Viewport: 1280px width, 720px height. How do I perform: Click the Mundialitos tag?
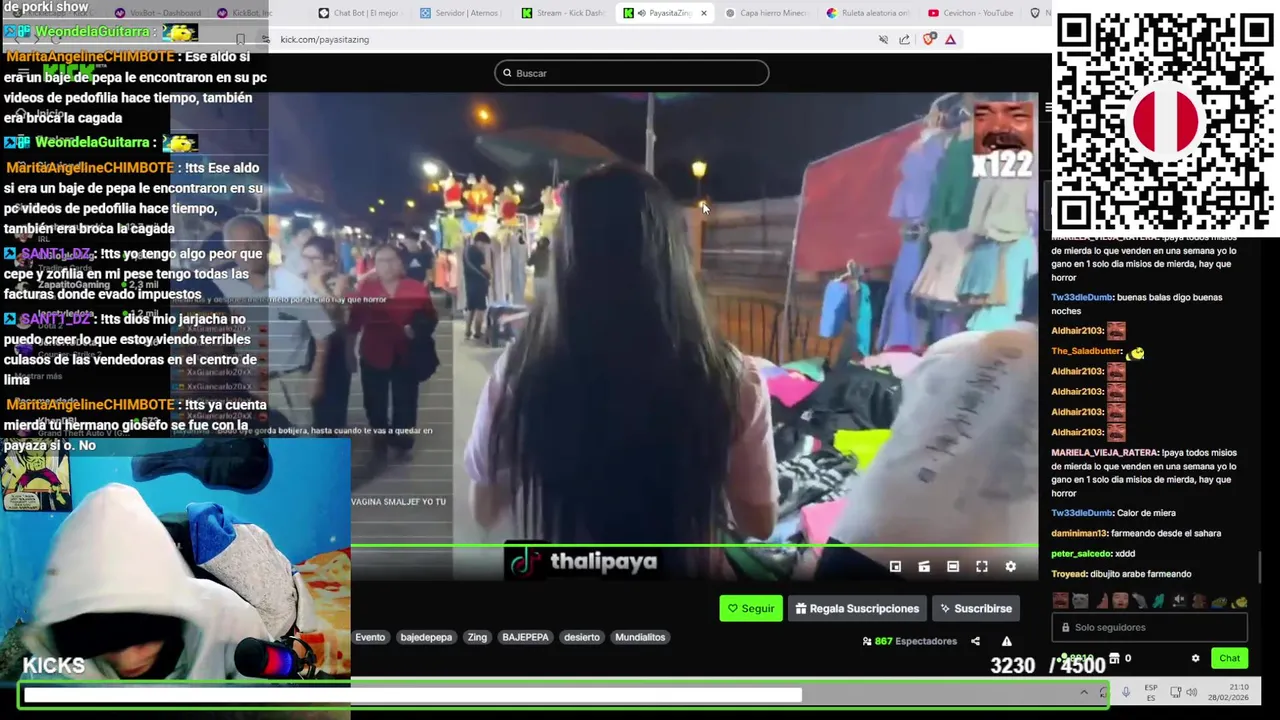pos(640,637)
